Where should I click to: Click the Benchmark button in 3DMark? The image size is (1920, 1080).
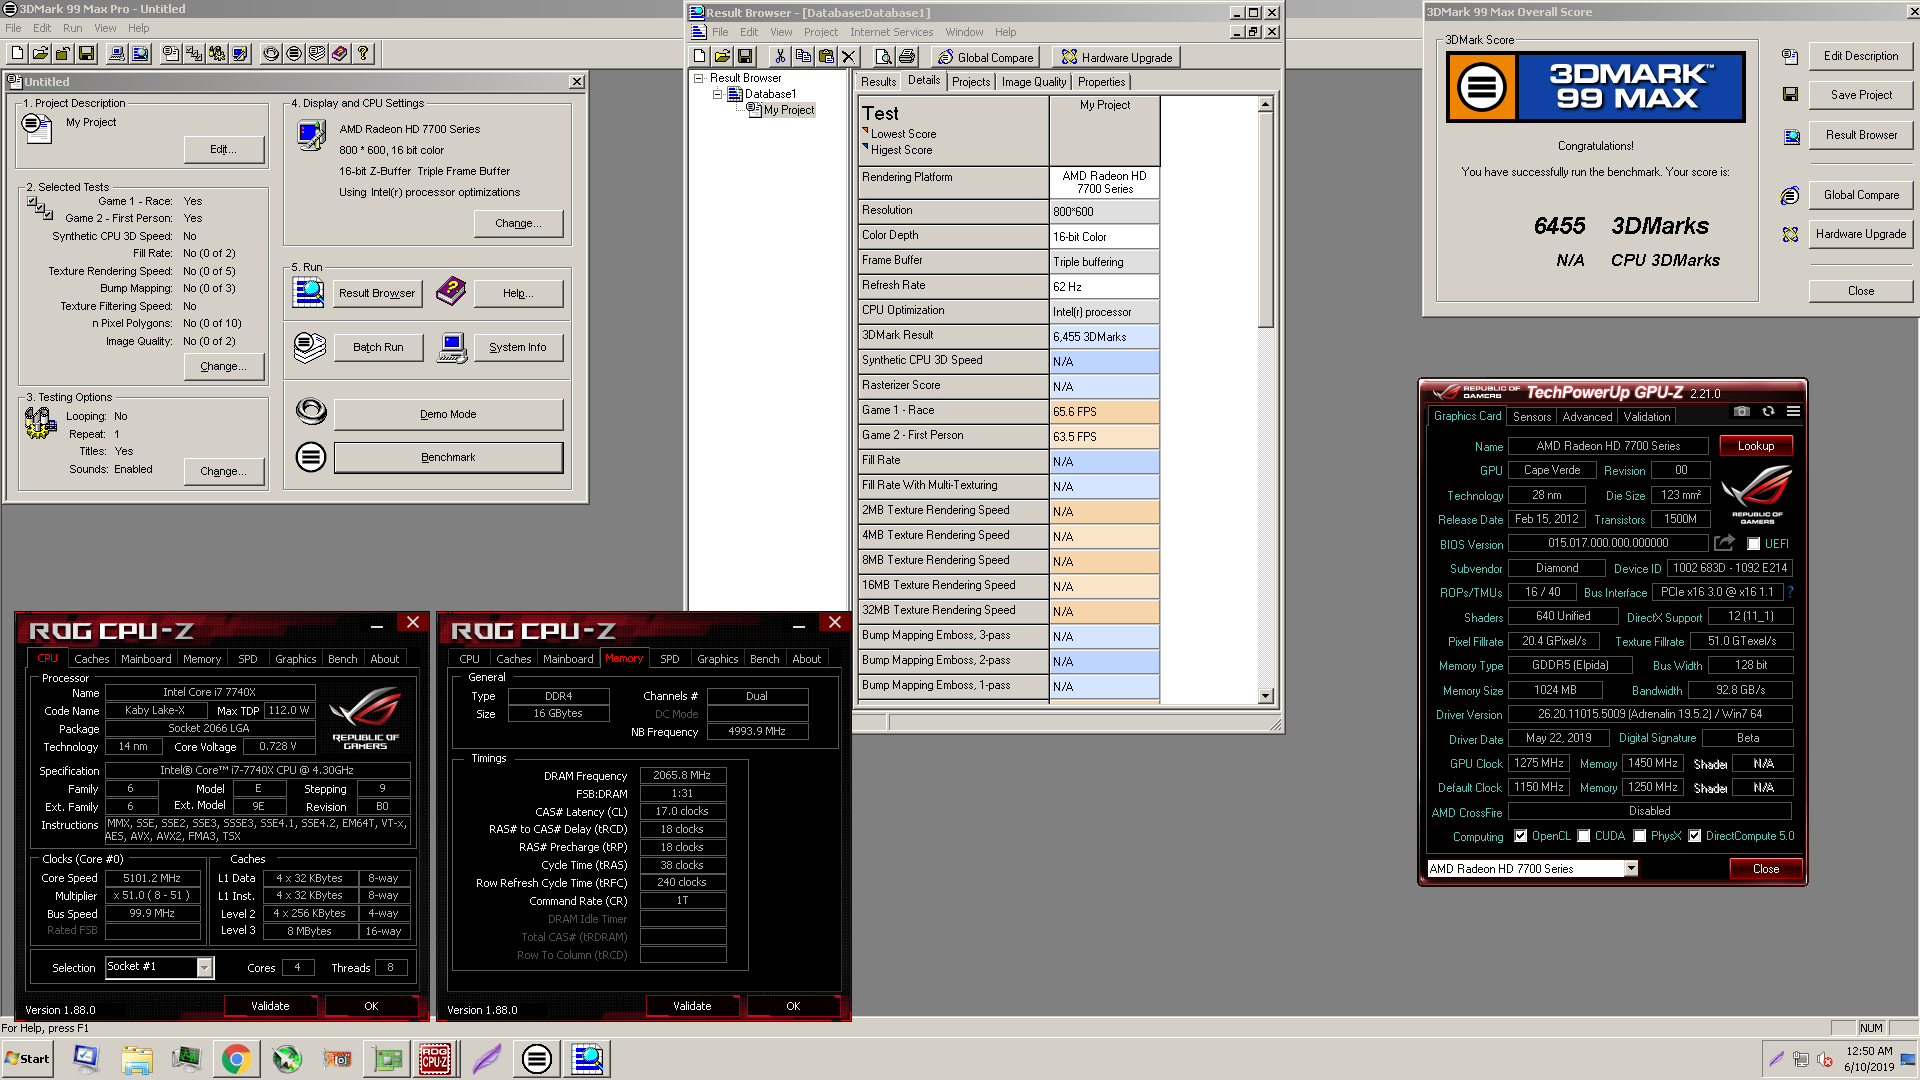pos(448,457)
